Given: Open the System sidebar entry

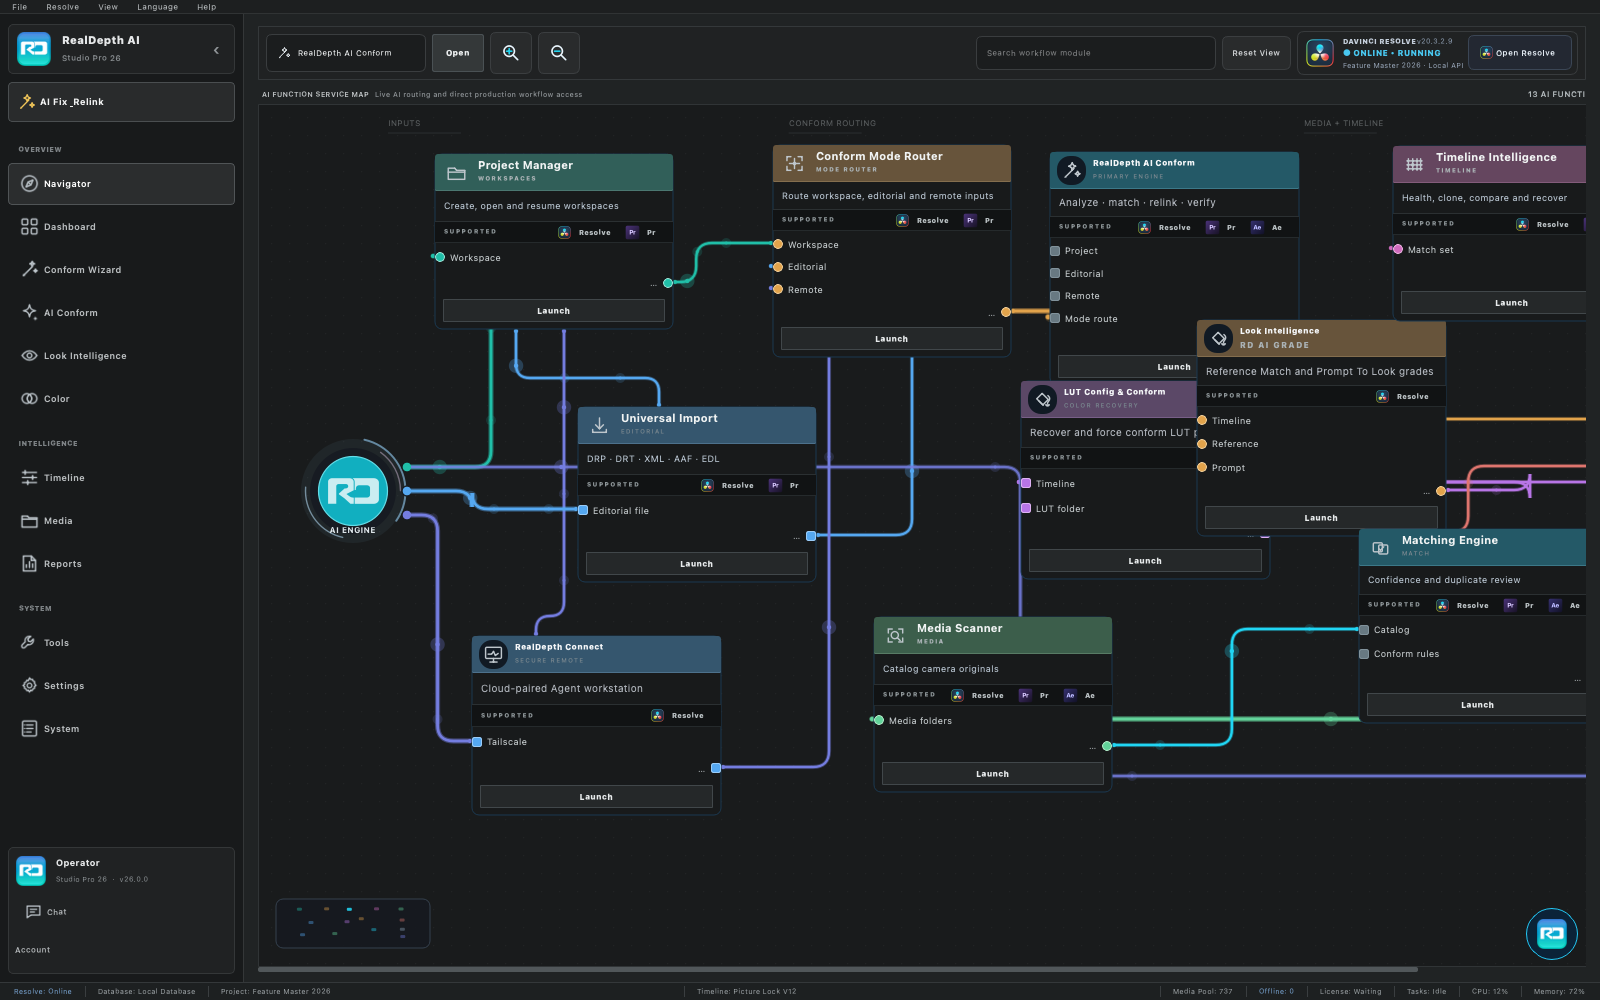Looking at the screenshot, I should pos(122,729).
